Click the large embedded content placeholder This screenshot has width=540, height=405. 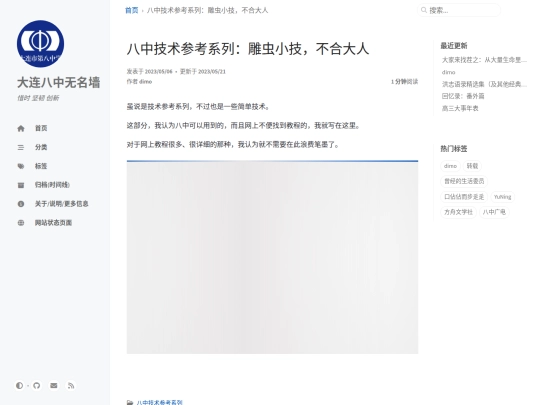tap(272, 257)
